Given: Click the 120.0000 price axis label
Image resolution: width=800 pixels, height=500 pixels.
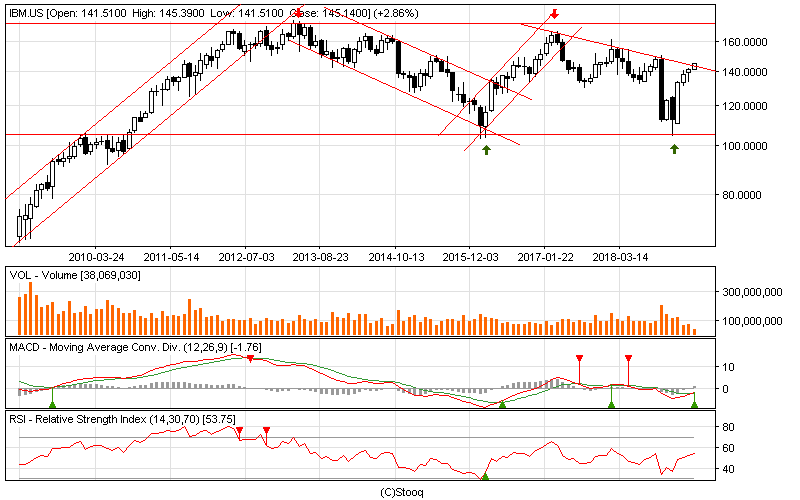Looking at the screenshot, I should 744,106.
